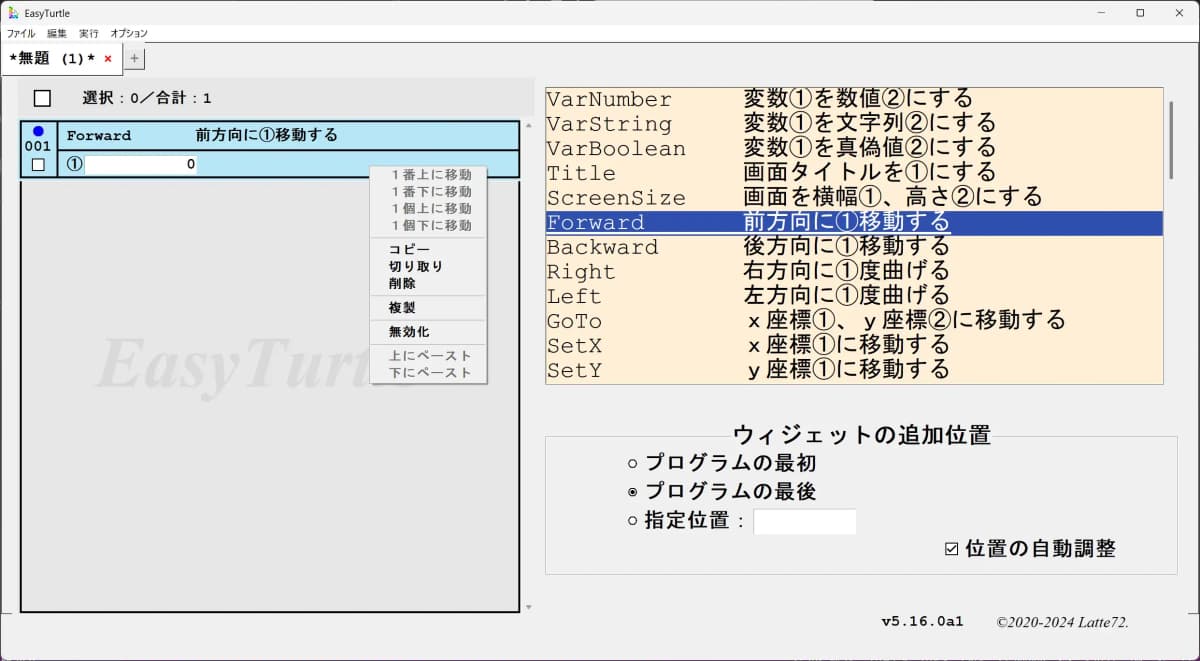The image size is (1200, 661).
Task: Minimize the EasyTurtle window
Action: (1100, 13)
